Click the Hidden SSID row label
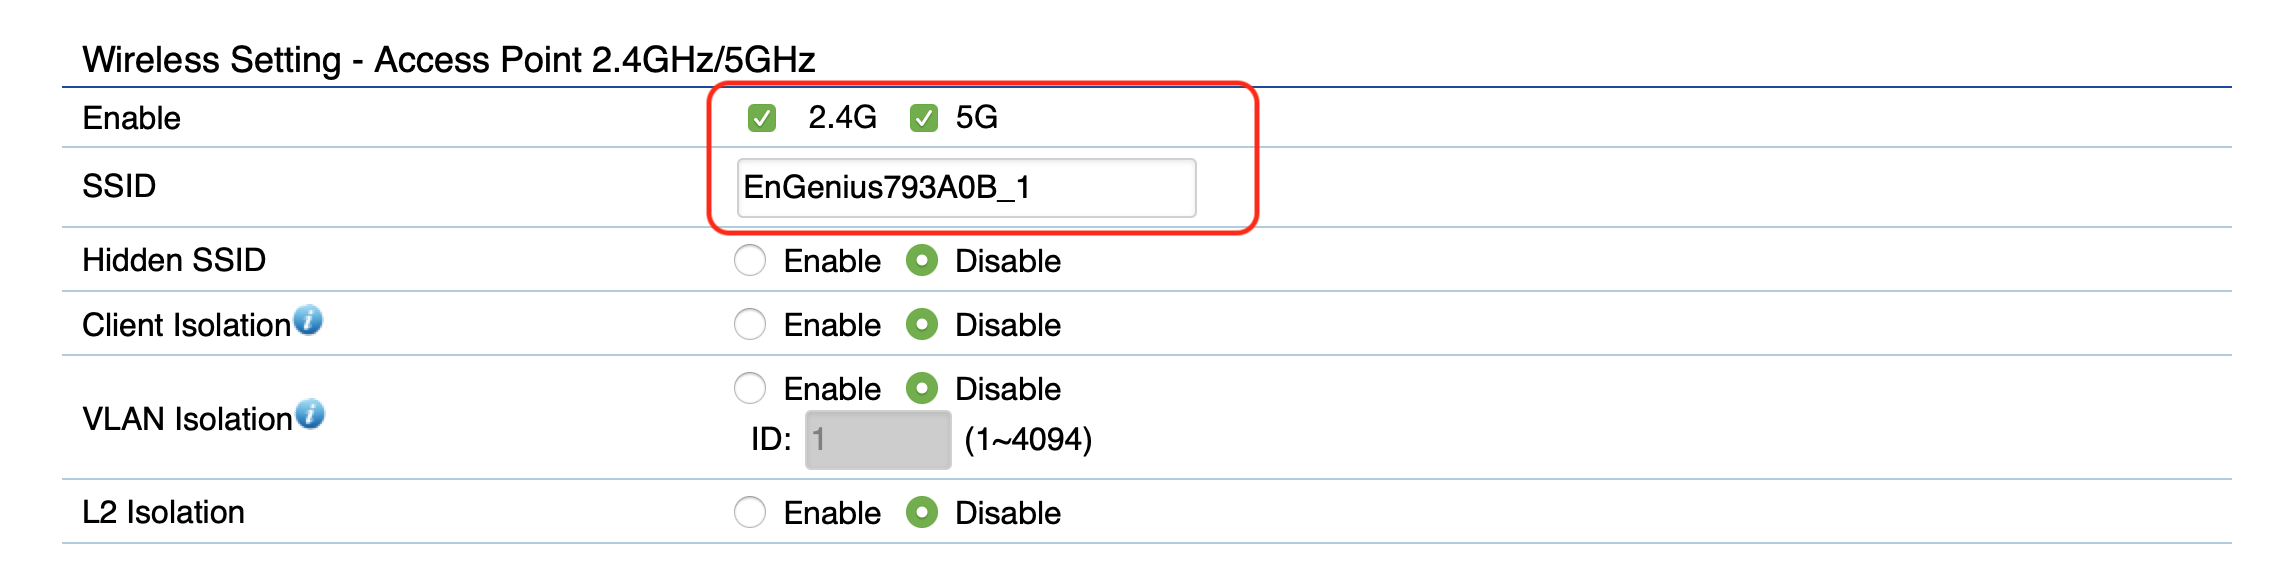Screen dimensions: 2282x578 174,260
